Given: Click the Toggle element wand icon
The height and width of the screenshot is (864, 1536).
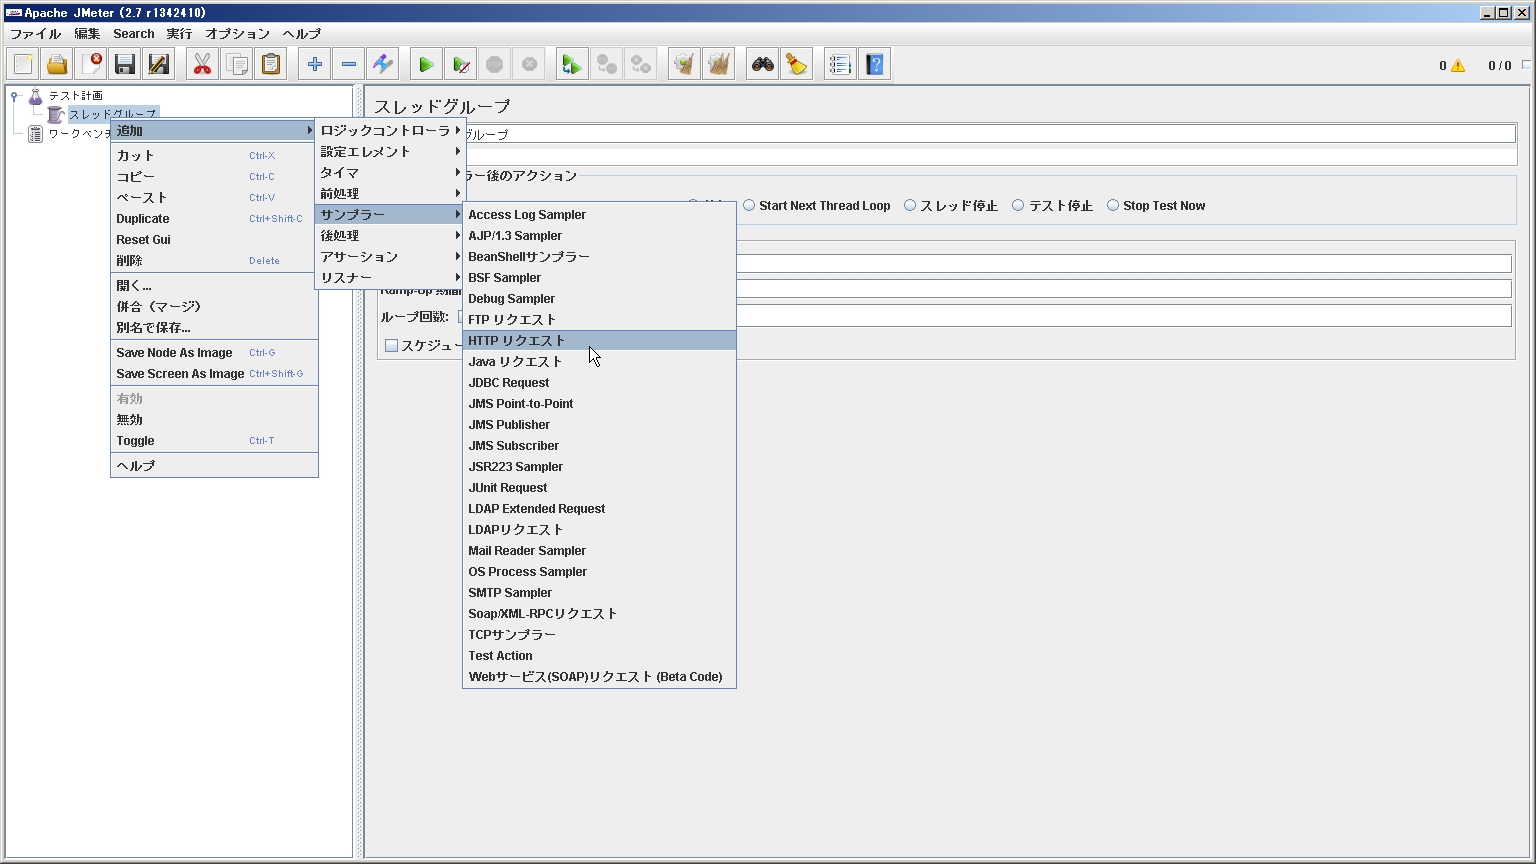Looking at the screenshot, I should click(x=383, y=65).
